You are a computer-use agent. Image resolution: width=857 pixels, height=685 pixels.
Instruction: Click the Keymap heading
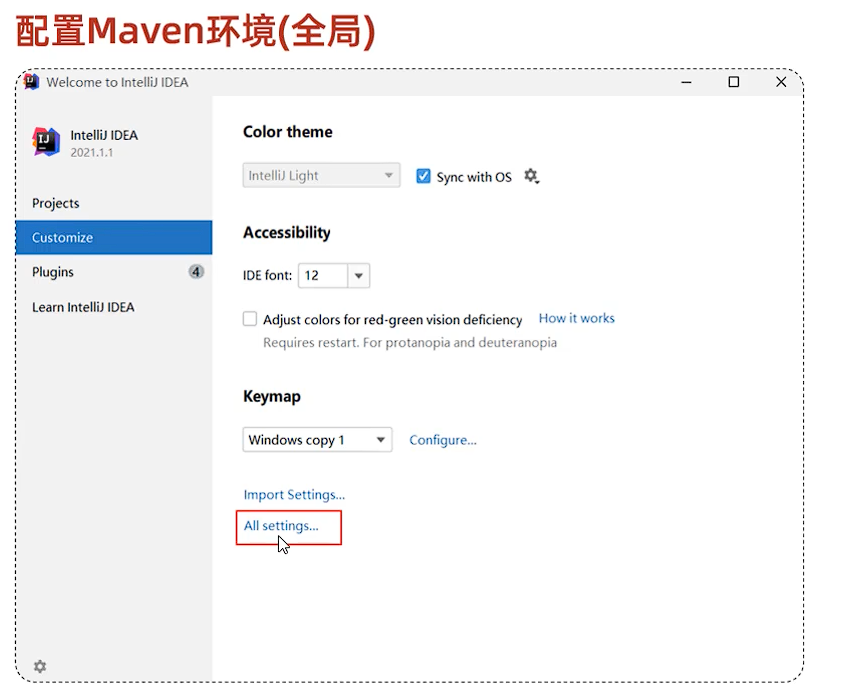click(x=272, y=396)
